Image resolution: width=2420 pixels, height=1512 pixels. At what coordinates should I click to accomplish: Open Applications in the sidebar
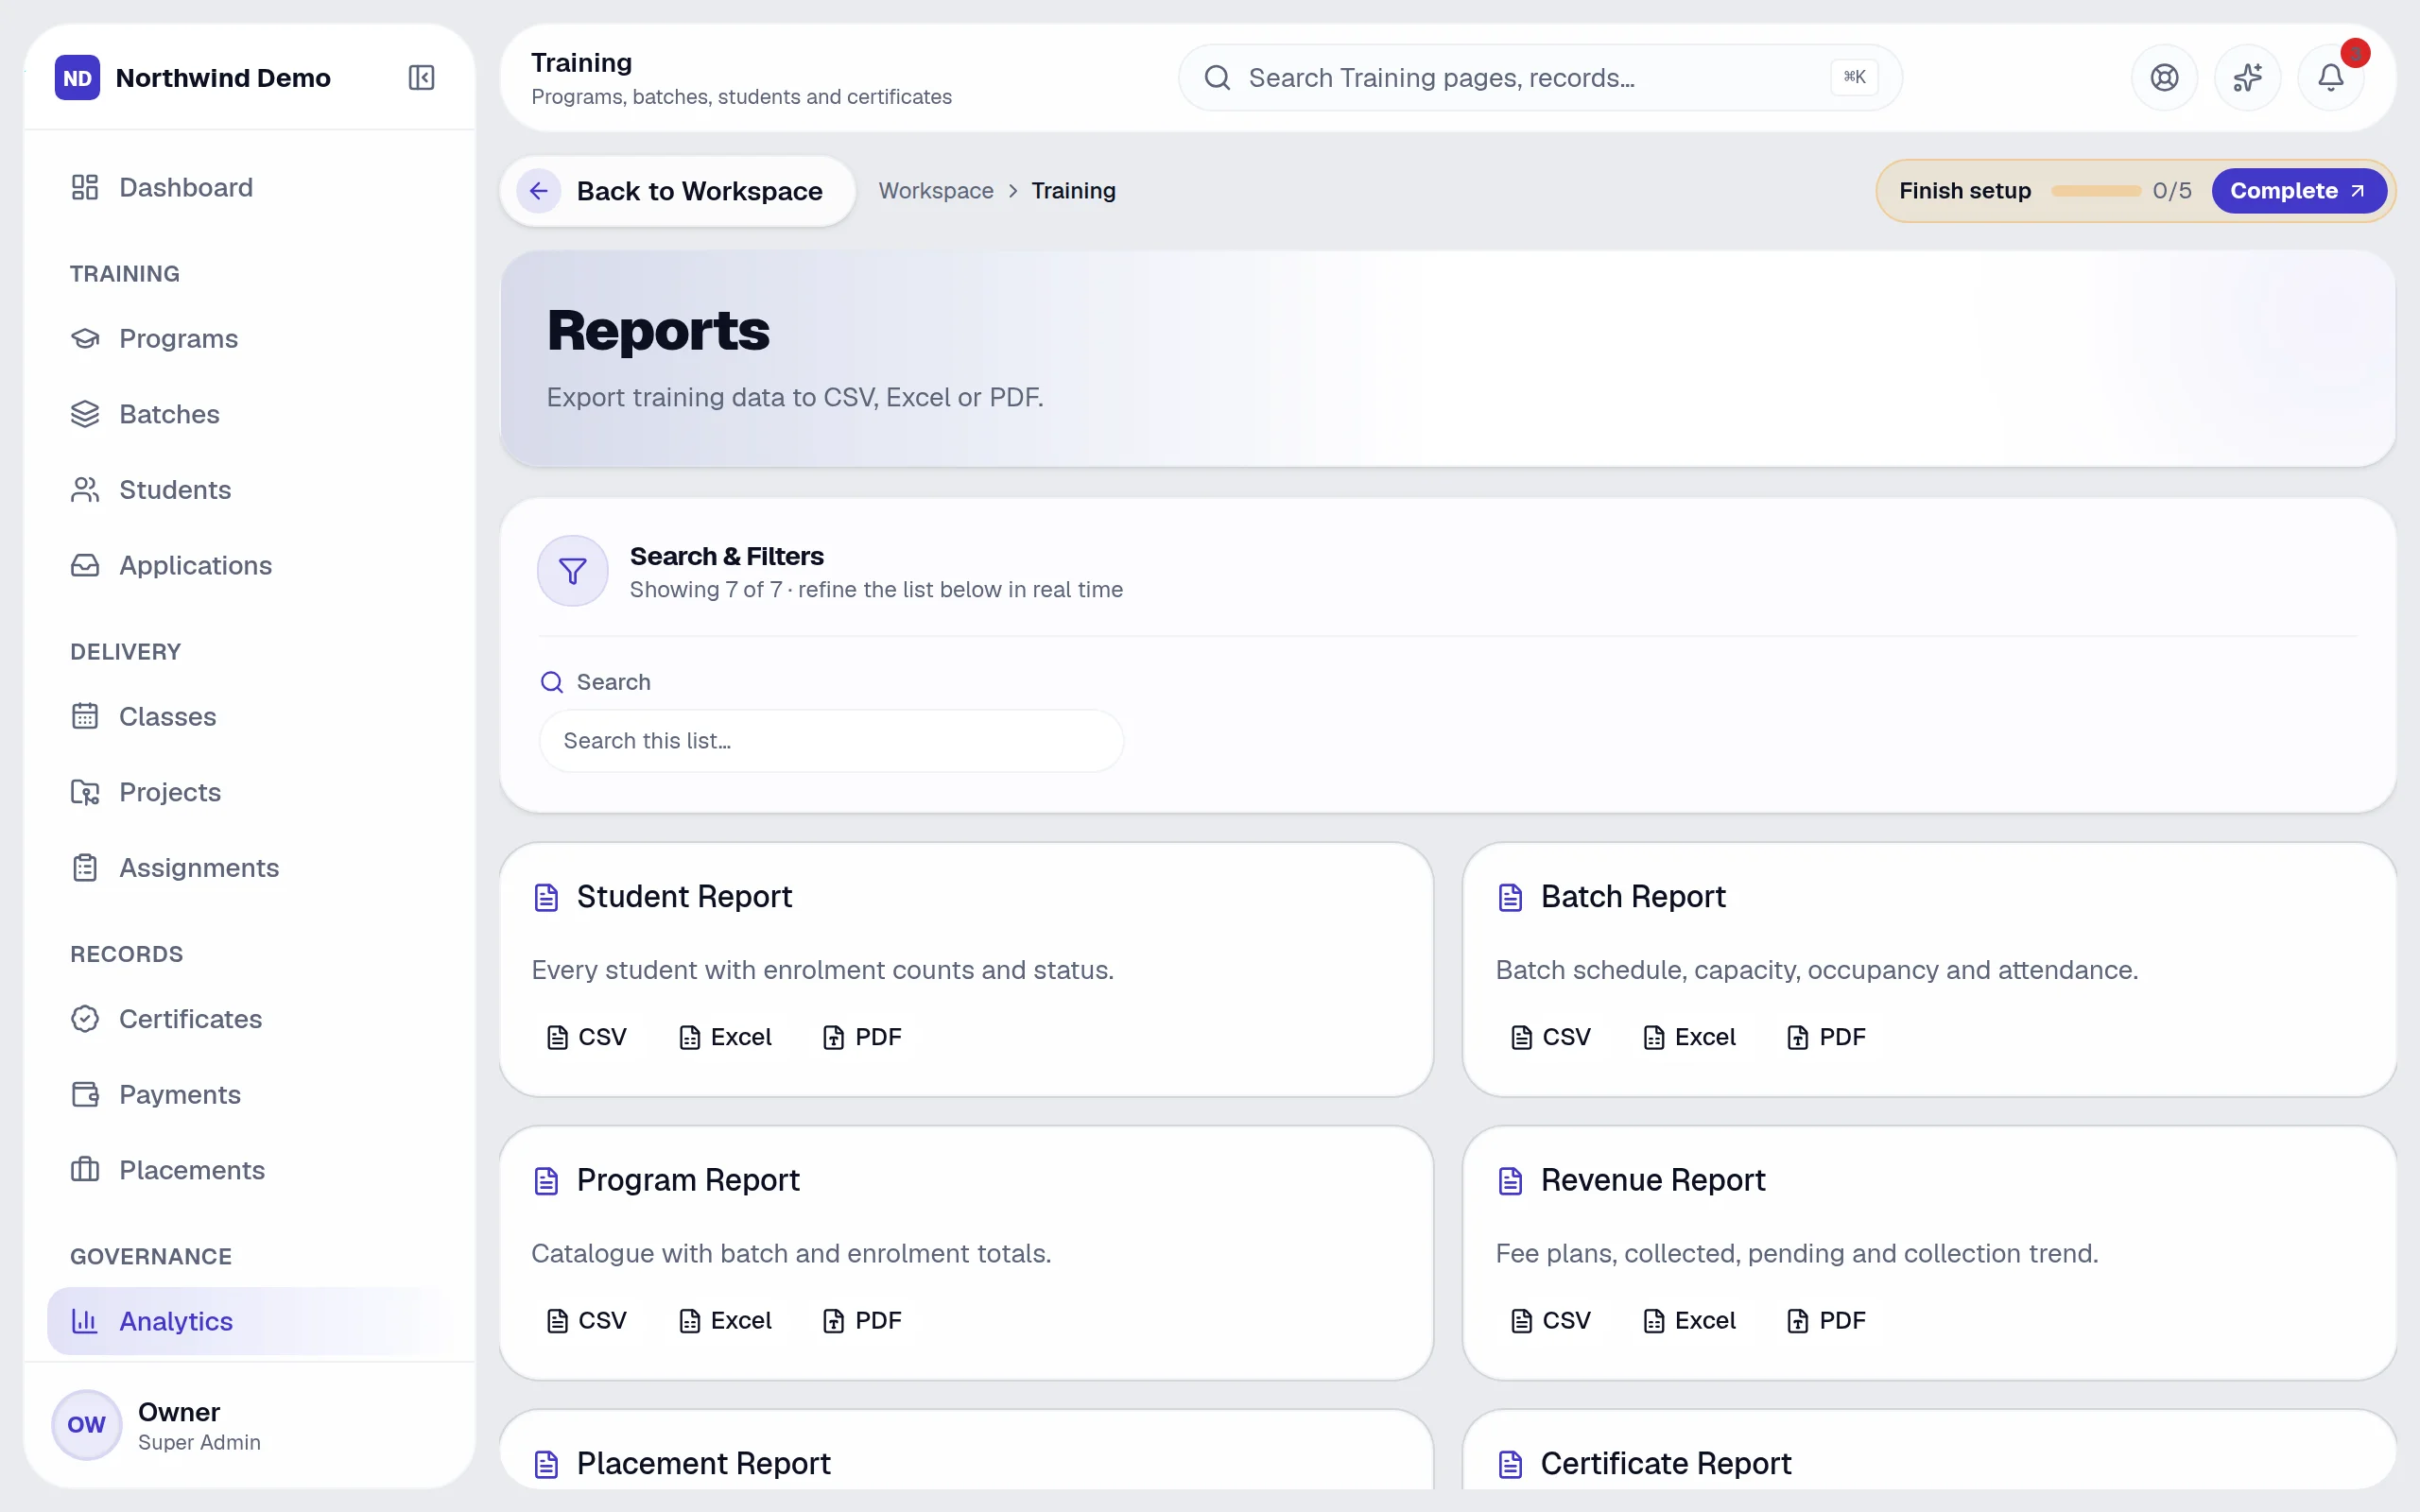pos(249,565)
